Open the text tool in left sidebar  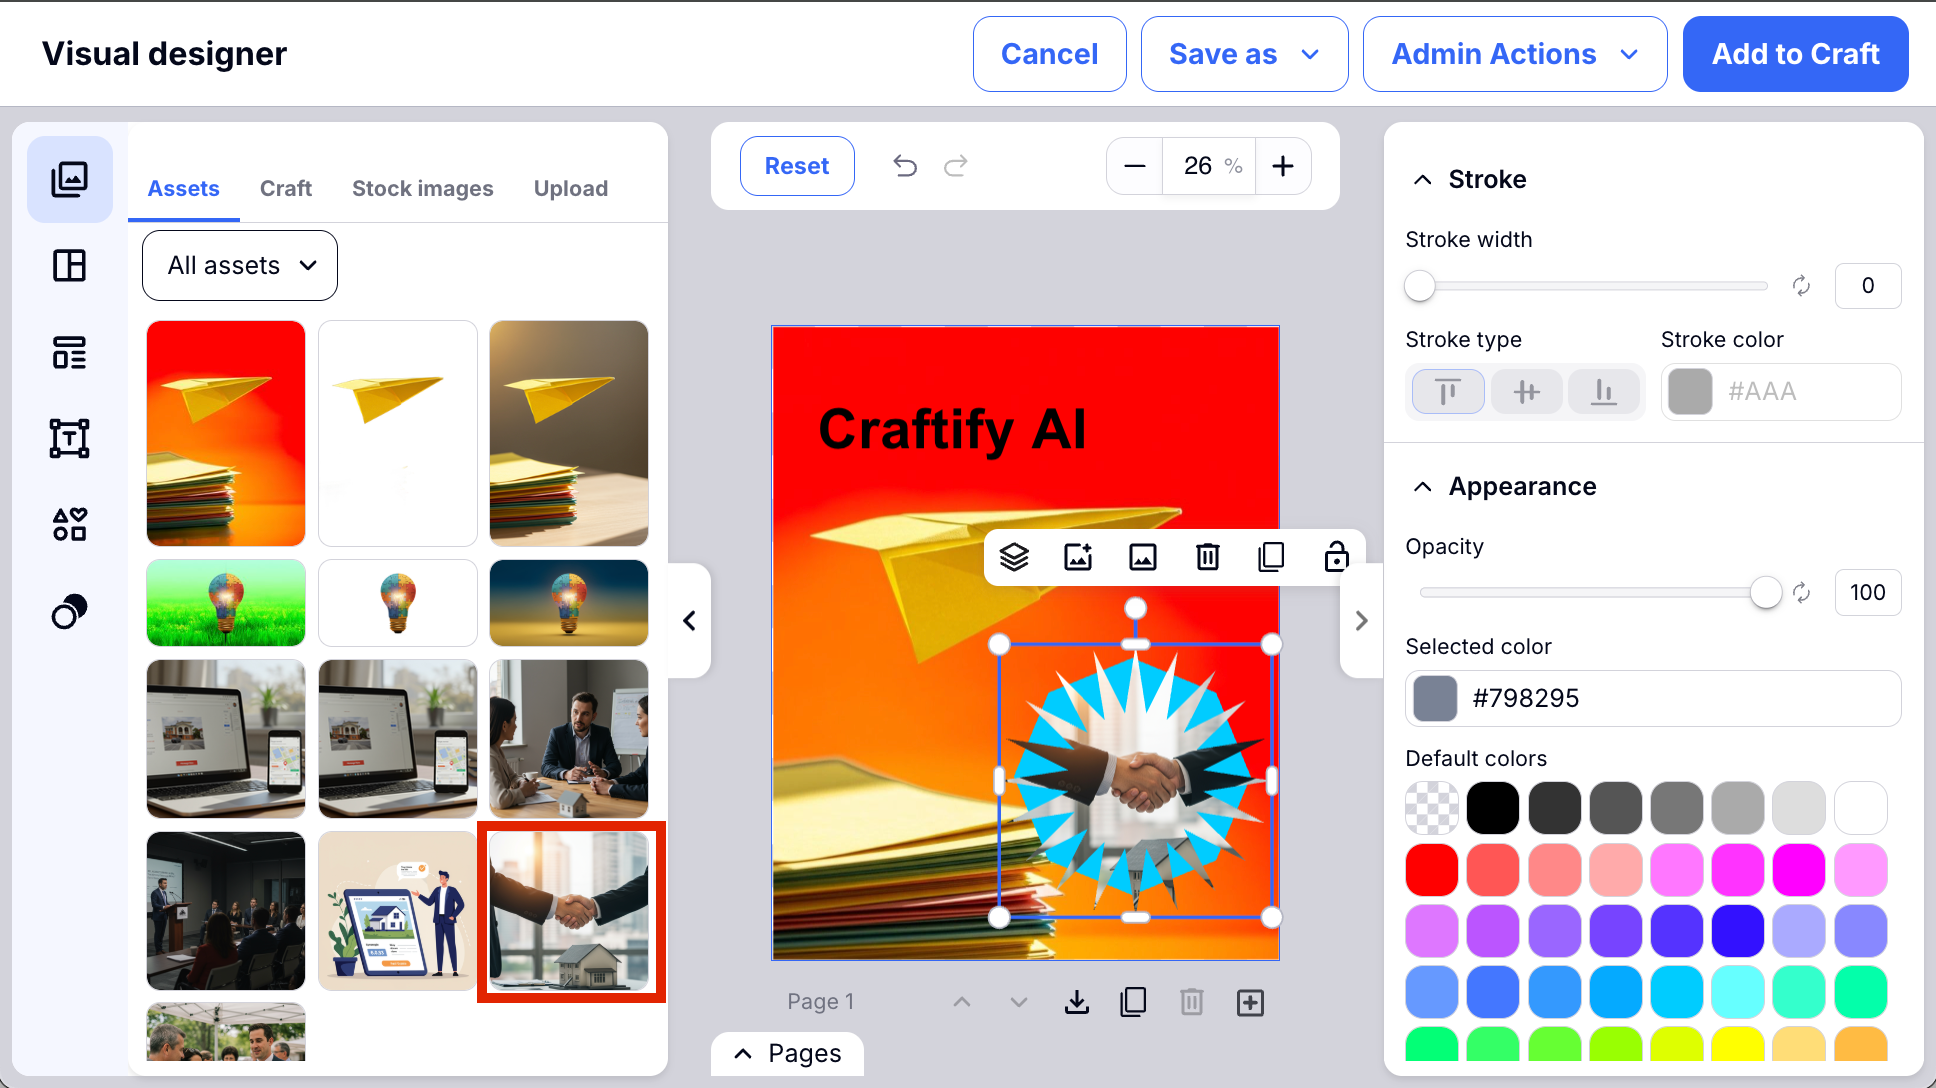tap(69, 438)
